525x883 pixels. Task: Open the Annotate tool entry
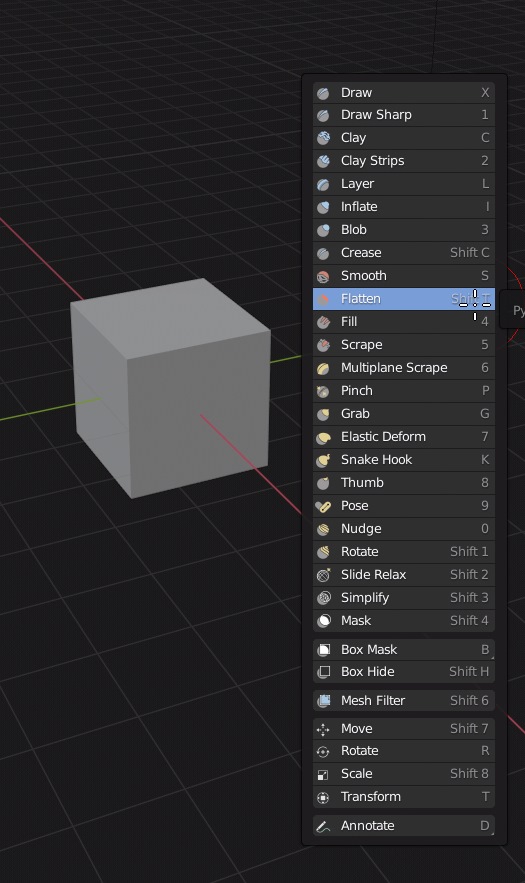pos(404,826)
